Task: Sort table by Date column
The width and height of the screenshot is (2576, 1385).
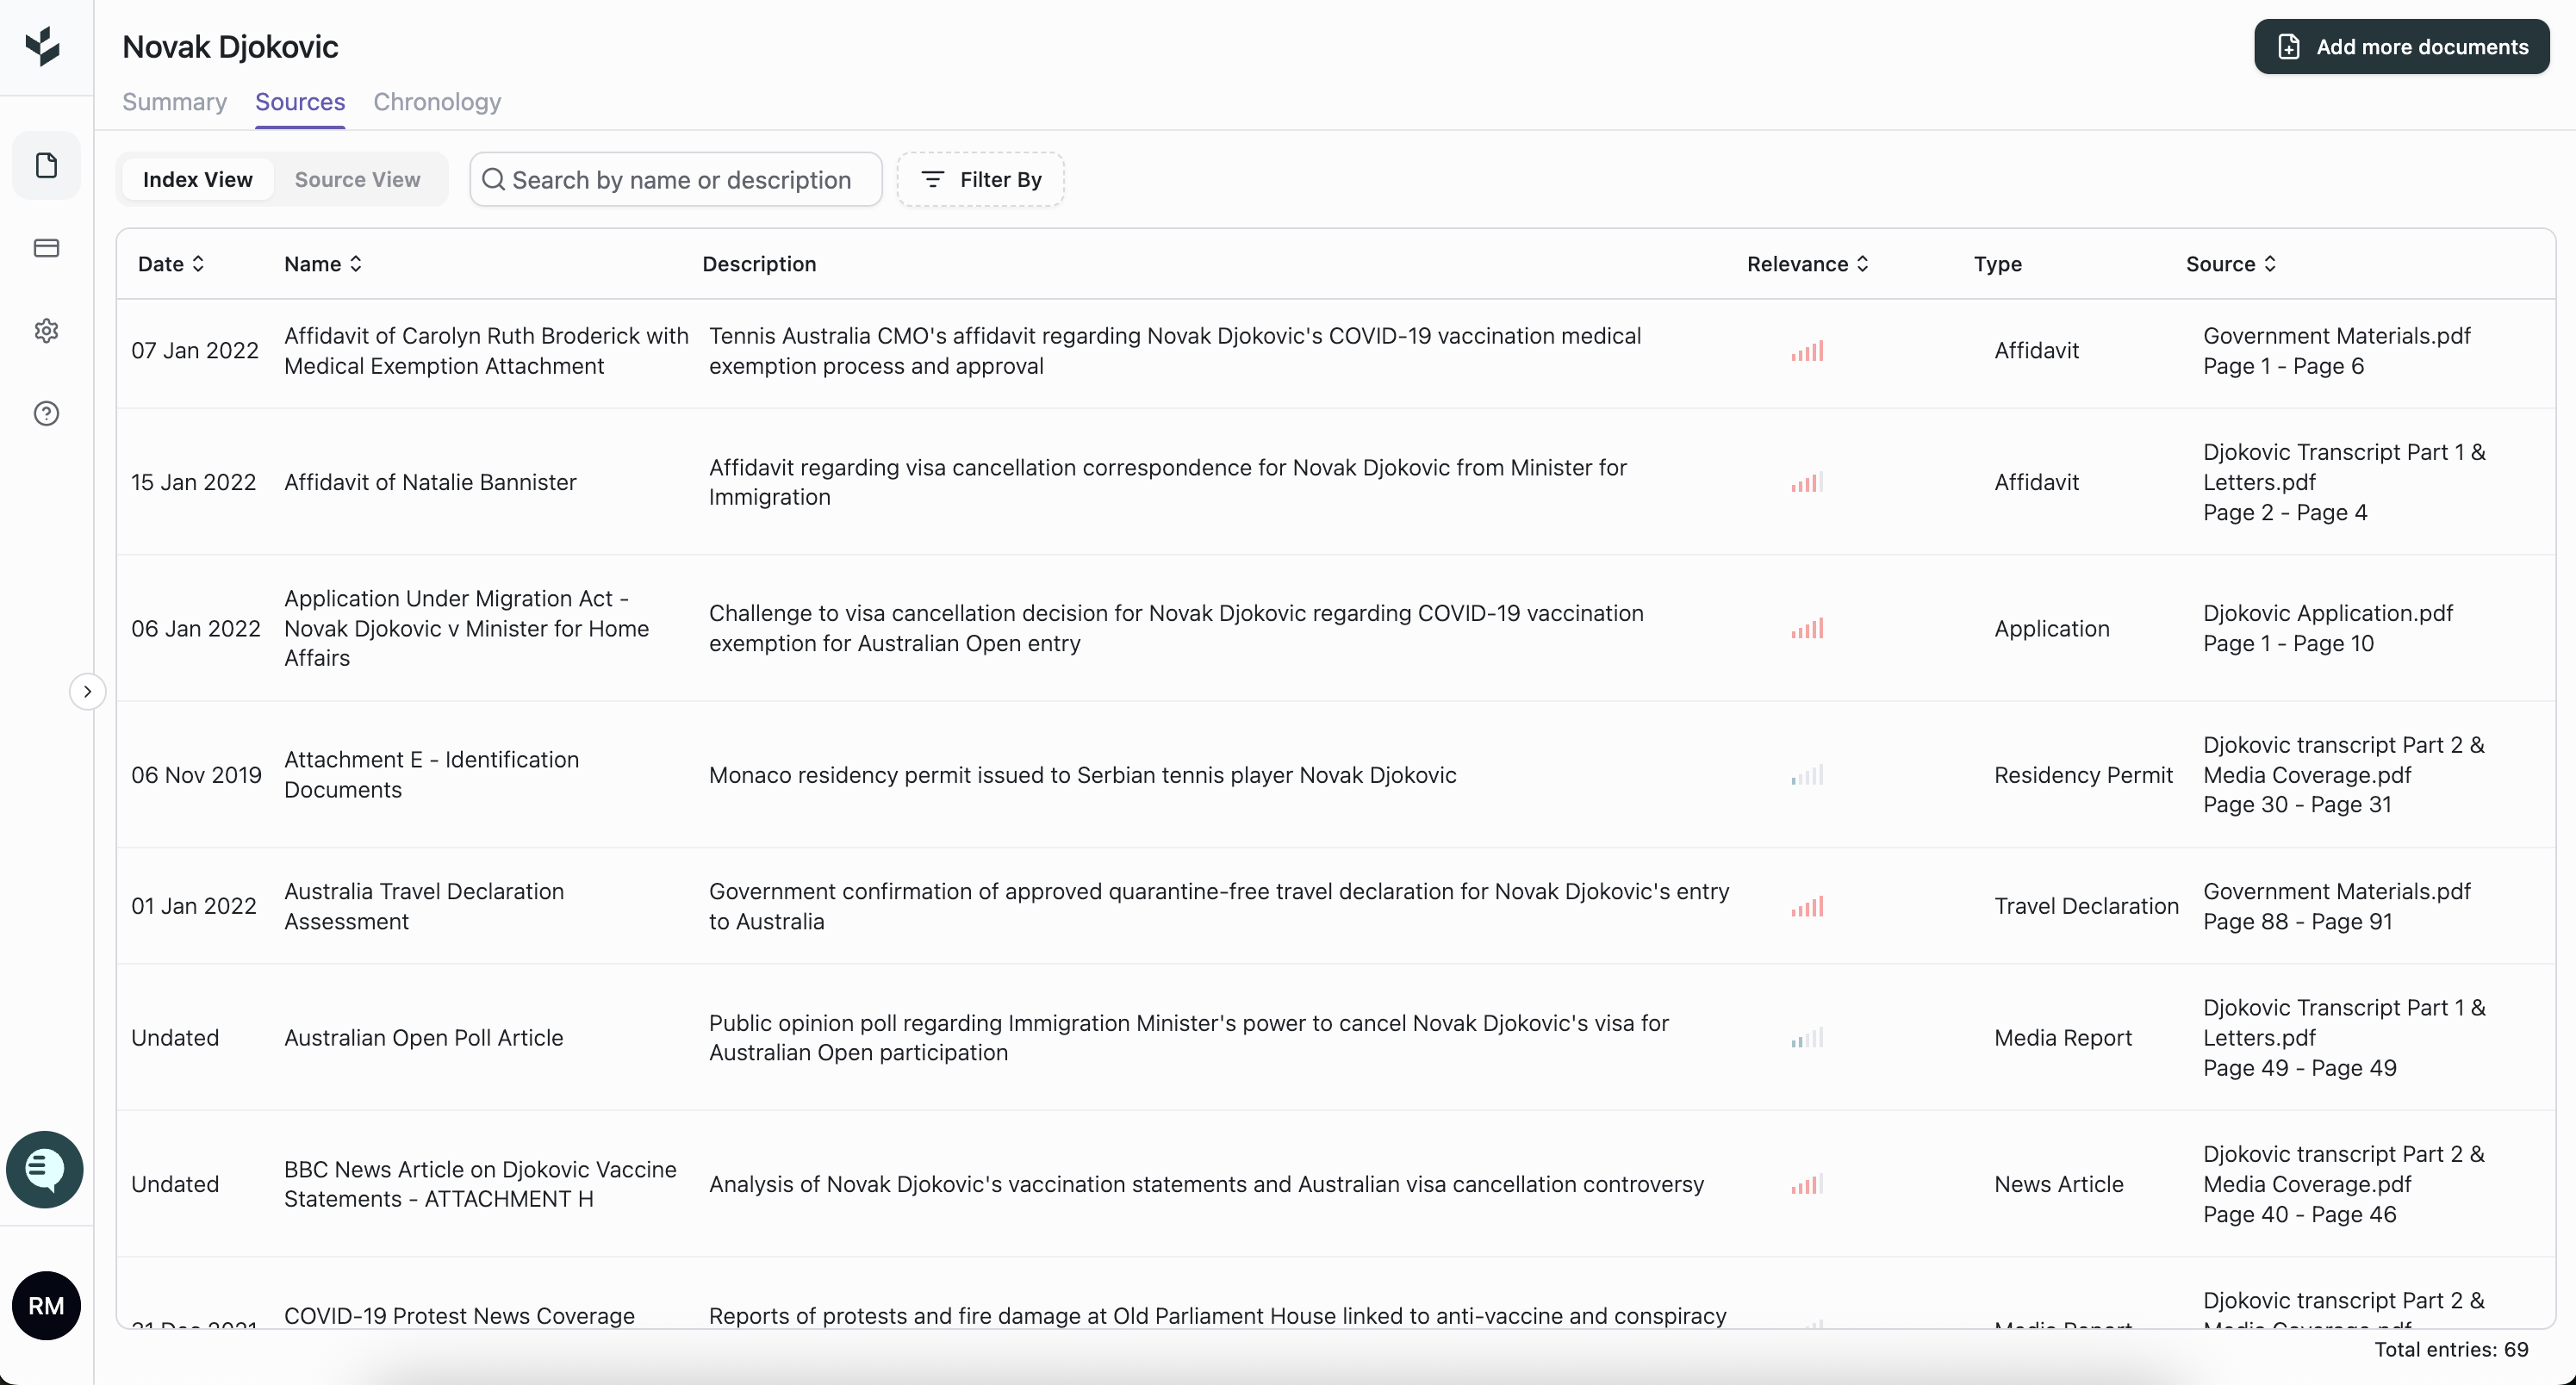Action: point(171,264)
